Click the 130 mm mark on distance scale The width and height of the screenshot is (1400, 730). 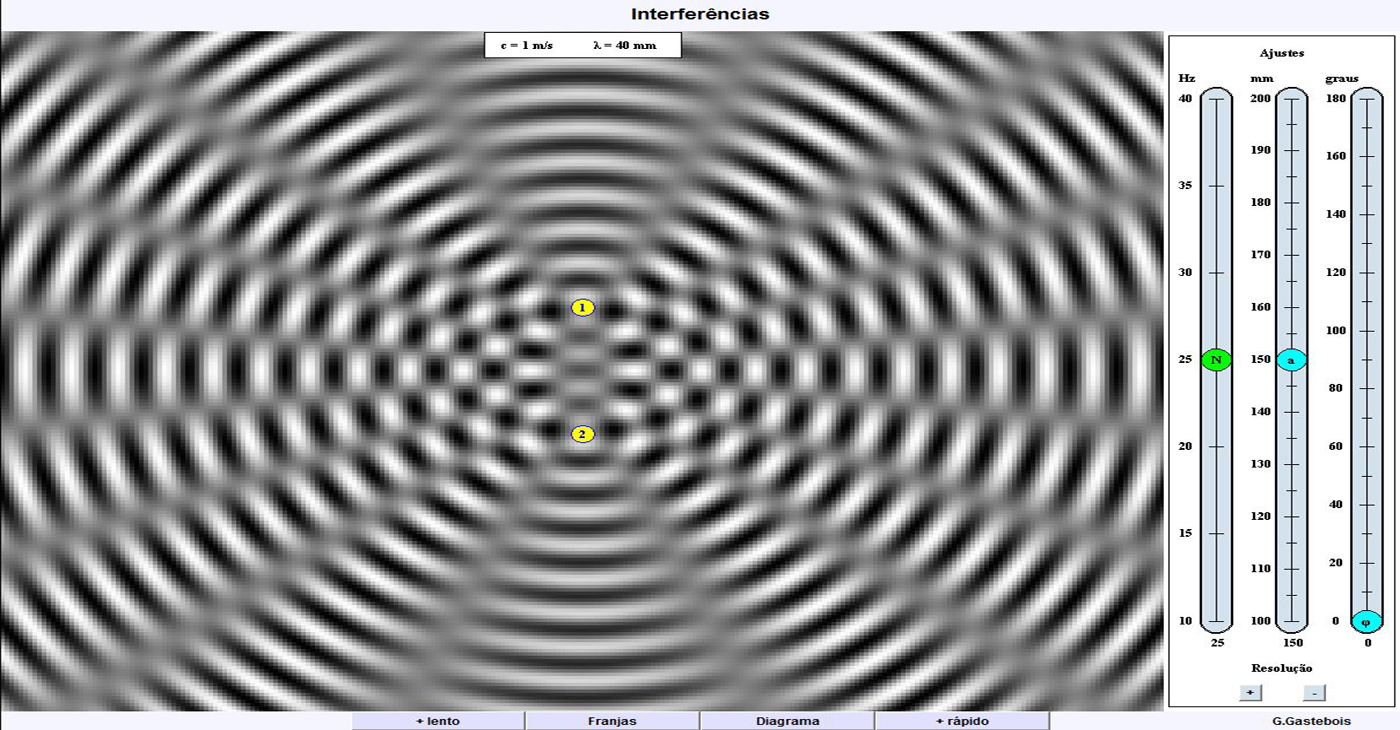(x=1260, y=464)
